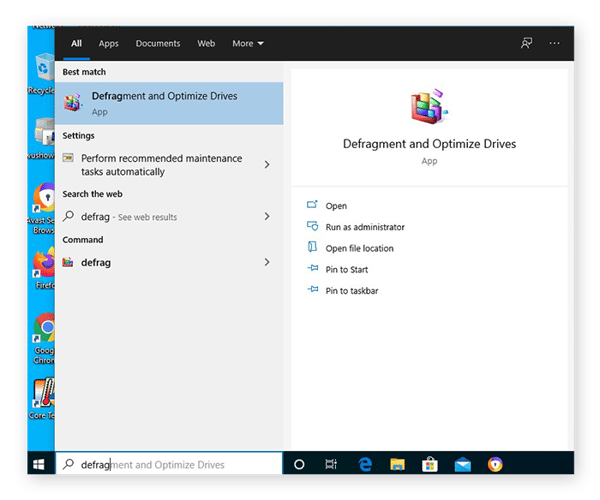Click the defrag command icon
The image size is (600, 500).
click(68, 262)
